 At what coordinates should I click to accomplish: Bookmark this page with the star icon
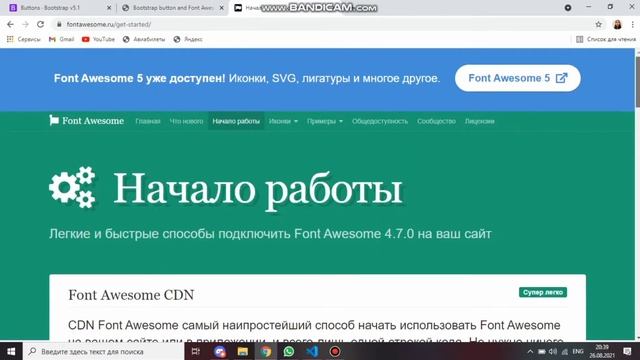[x=598, y=24]
